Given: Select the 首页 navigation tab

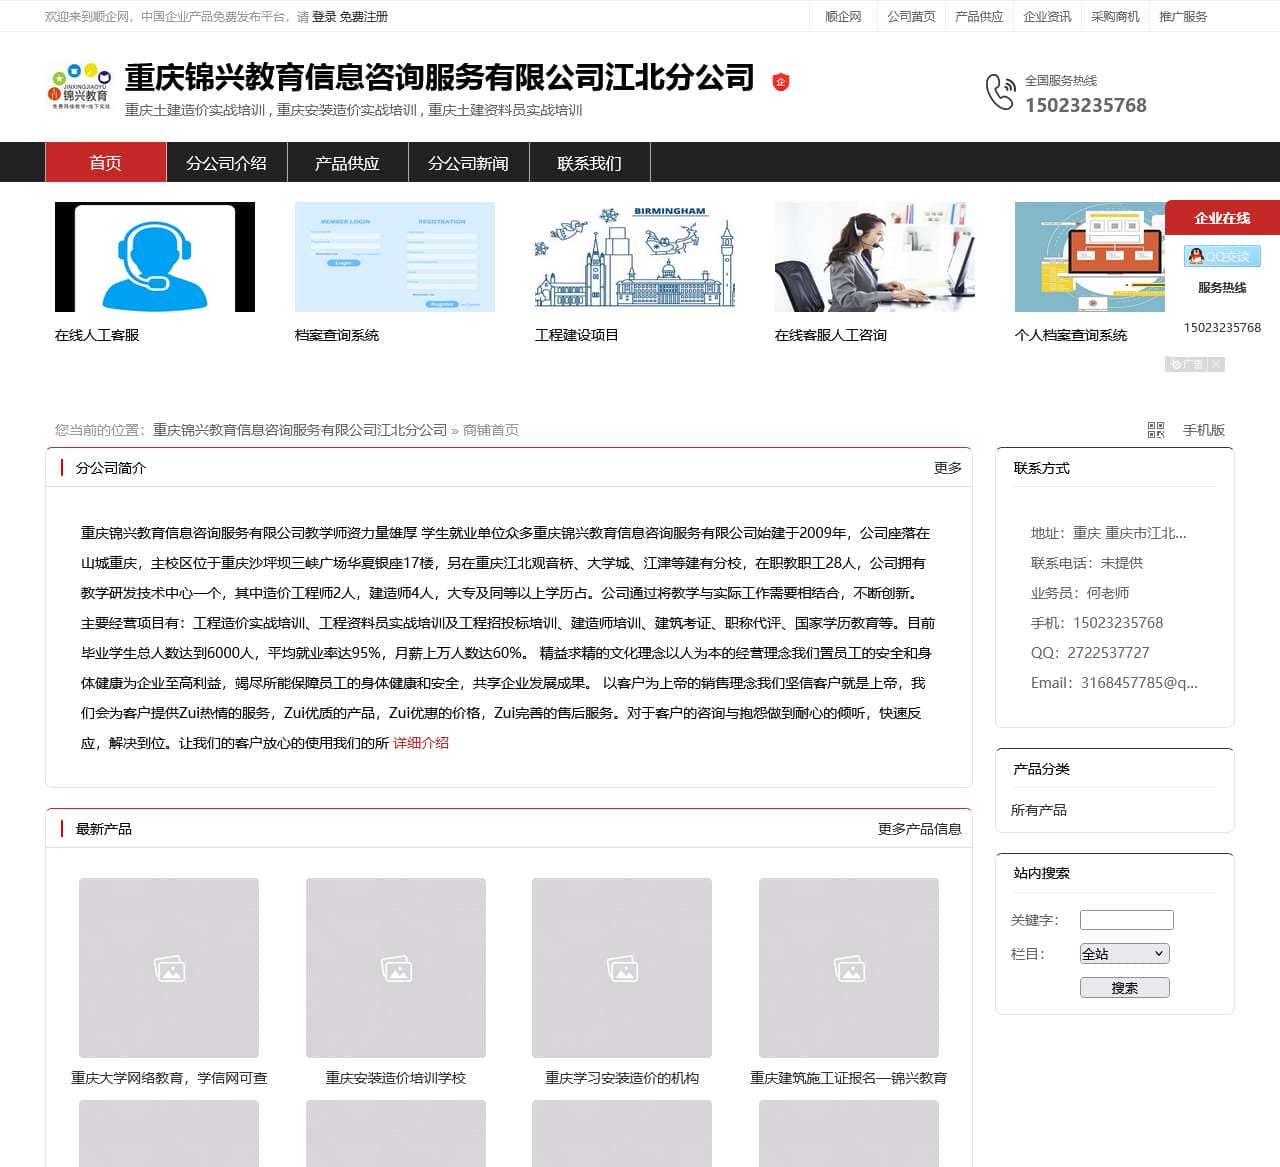Looking at the screenshot, I should (106, 163).
